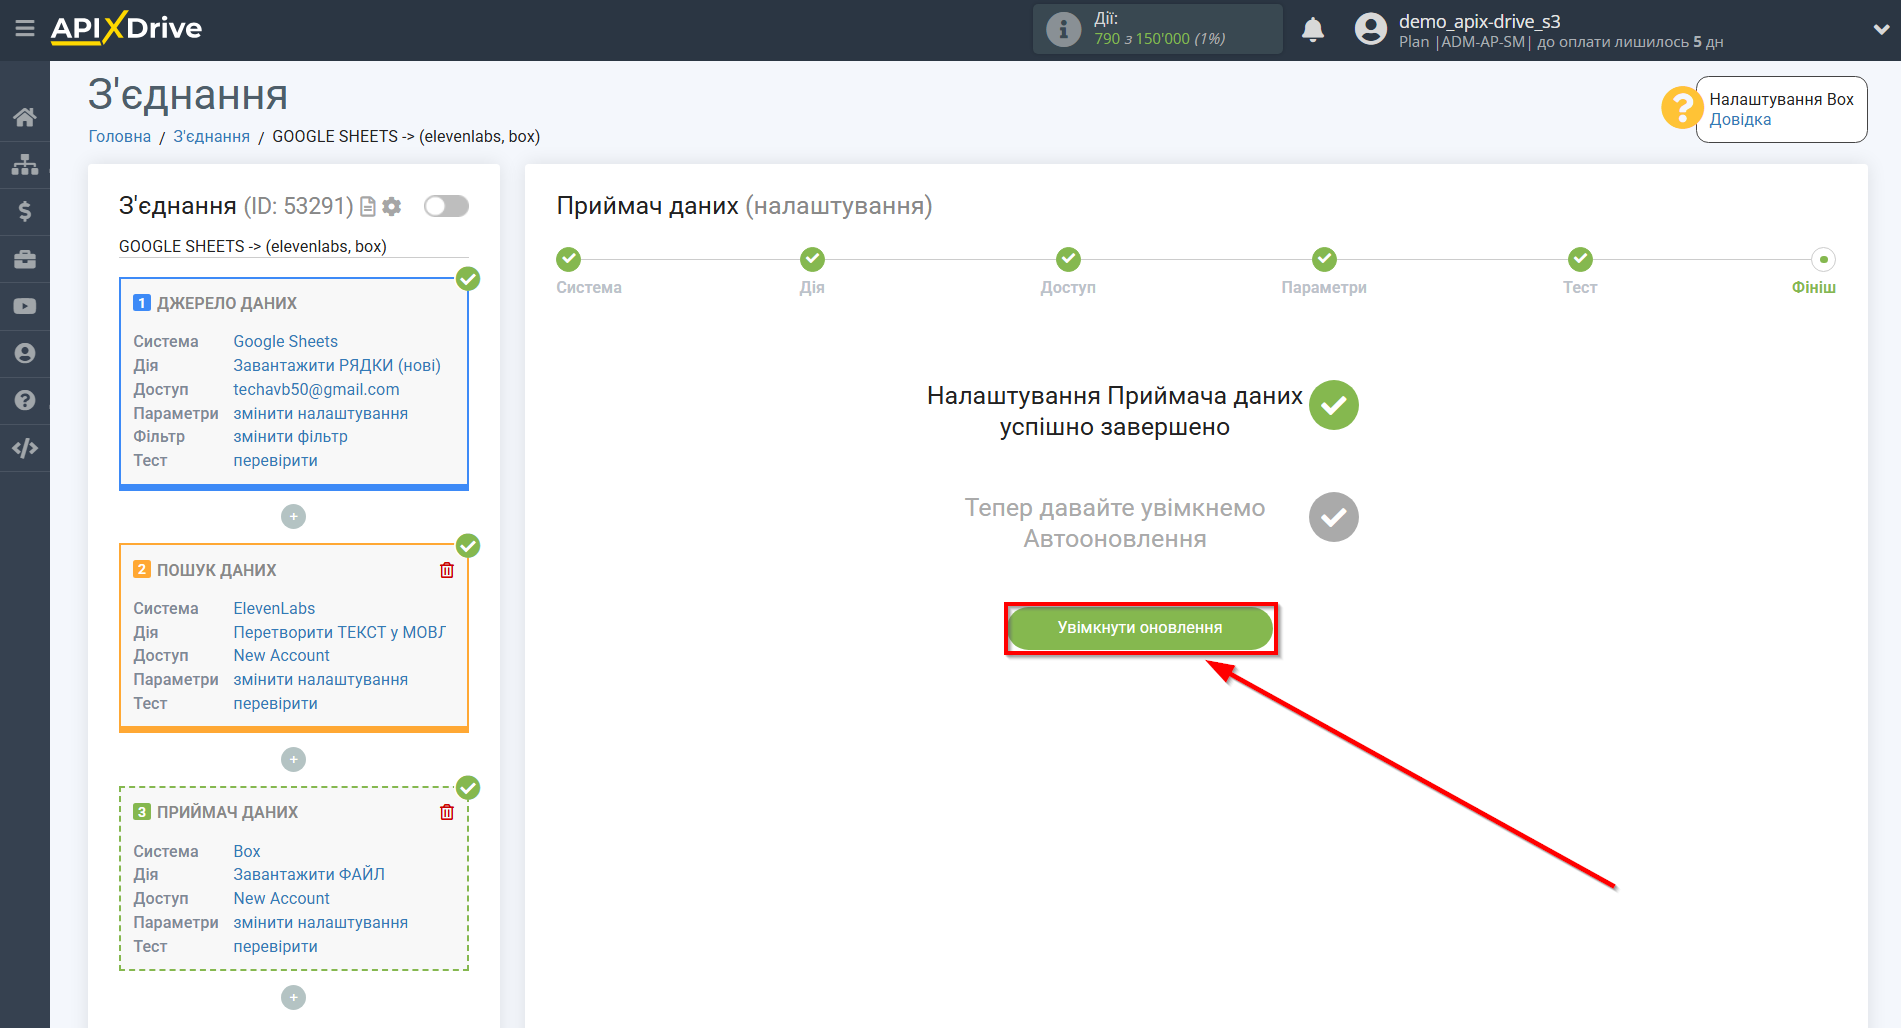The width and height of the screenshot is (1901, 1028).
Task: Open connections via the hierarchy sidebar icon
Action: coord(25,163)
